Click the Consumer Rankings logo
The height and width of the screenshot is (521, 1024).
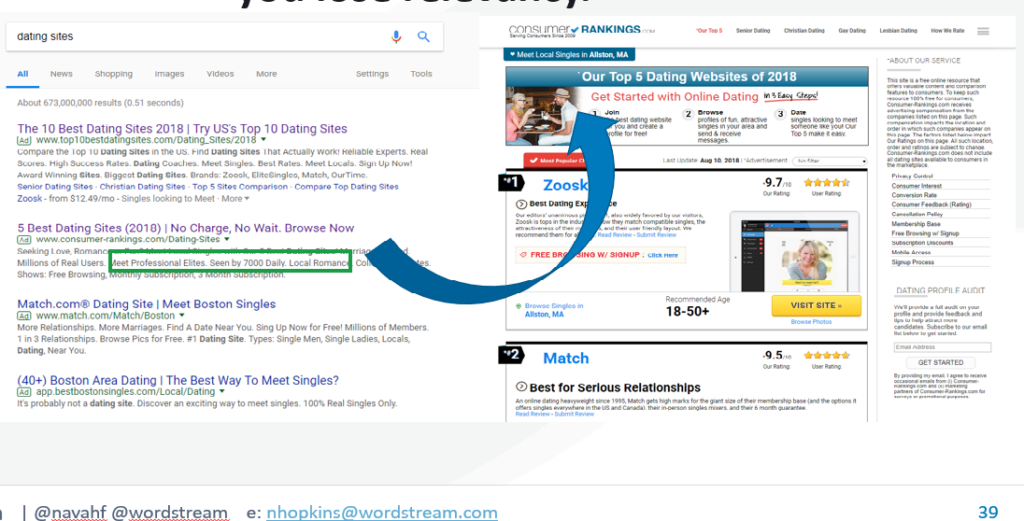tap(581, 31)
